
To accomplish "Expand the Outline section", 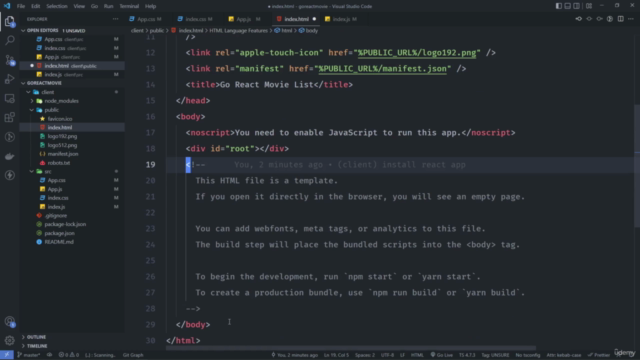I will 36,337.
